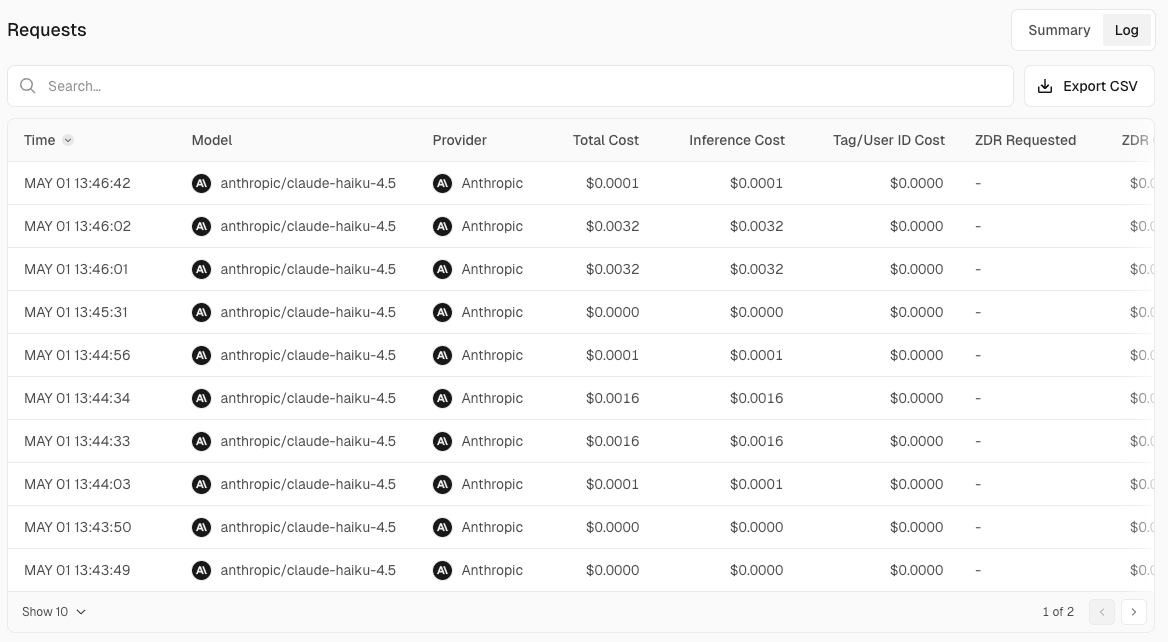Click Anthropic model logo in 13:44:34 row
Image resolution: width=1168 pixels, height=642 pixels.
pyautogui.click(x=201, y=398)
